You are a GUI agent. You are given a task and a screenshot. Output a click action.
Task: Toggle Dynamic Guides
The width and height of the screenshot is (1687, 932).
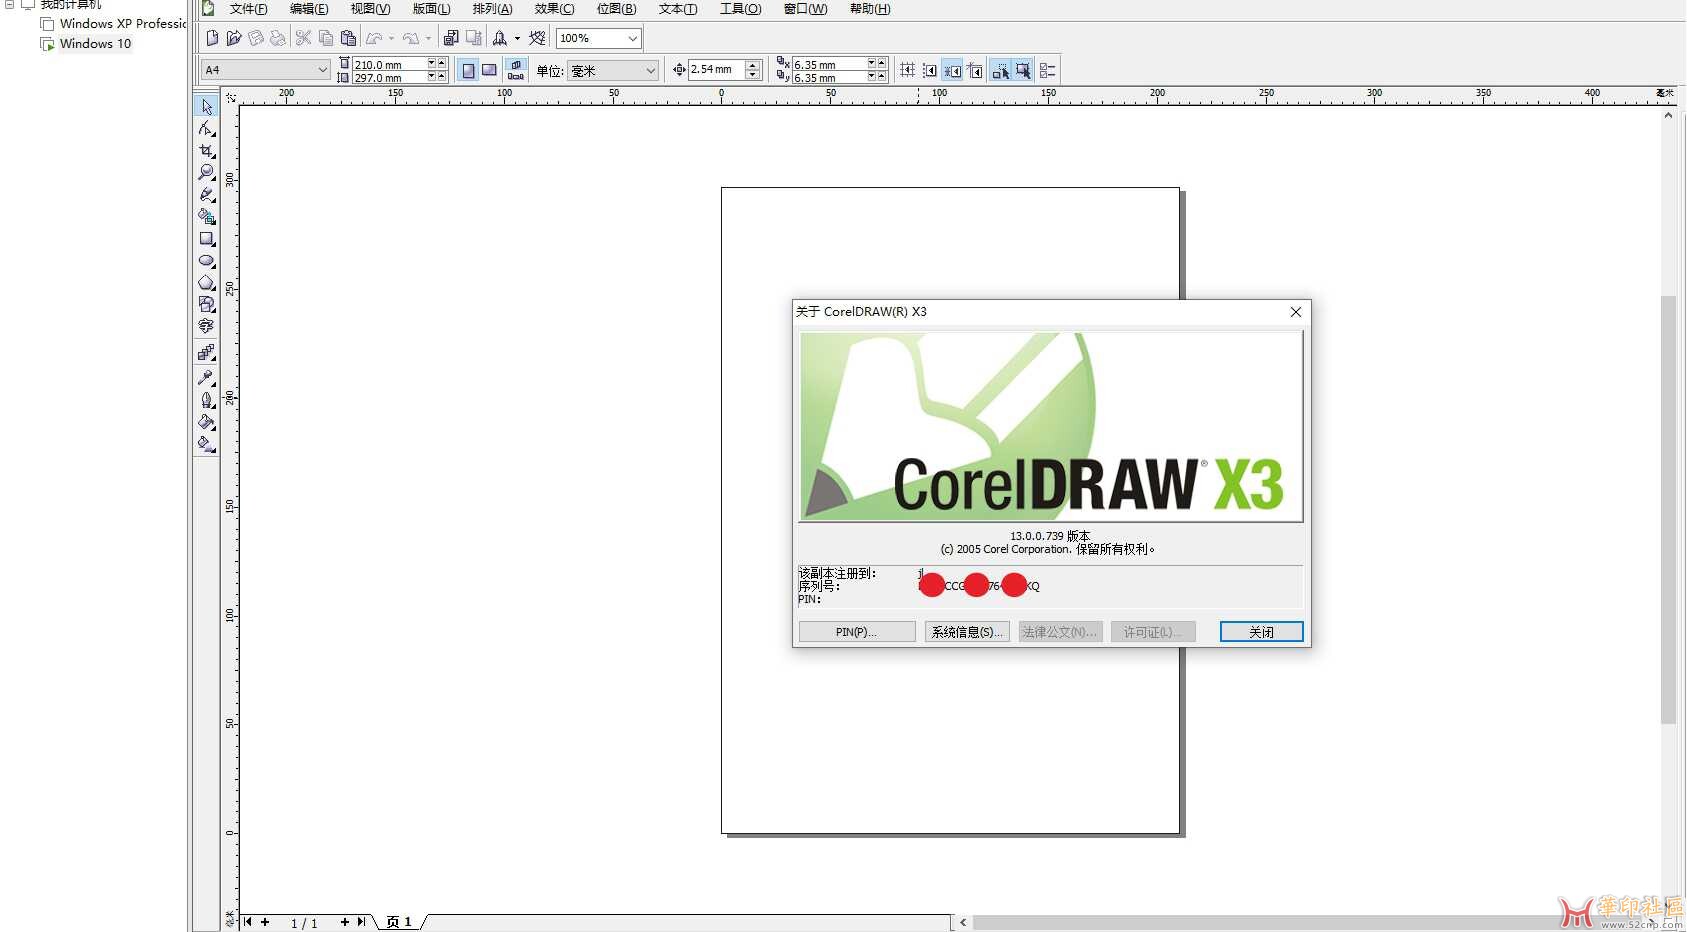[x=975, y=70]
